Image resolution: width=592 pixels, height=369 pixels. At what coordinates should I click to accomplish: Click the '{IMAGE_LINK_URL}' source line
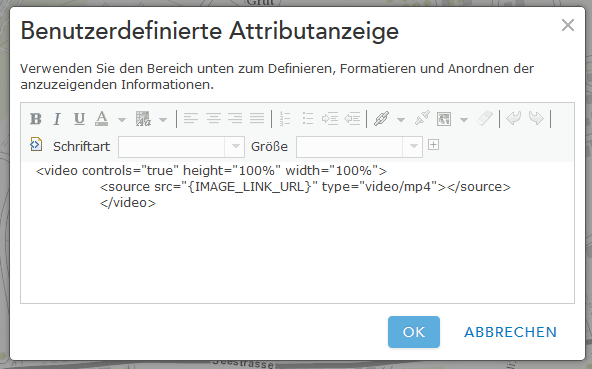(305, 187)
